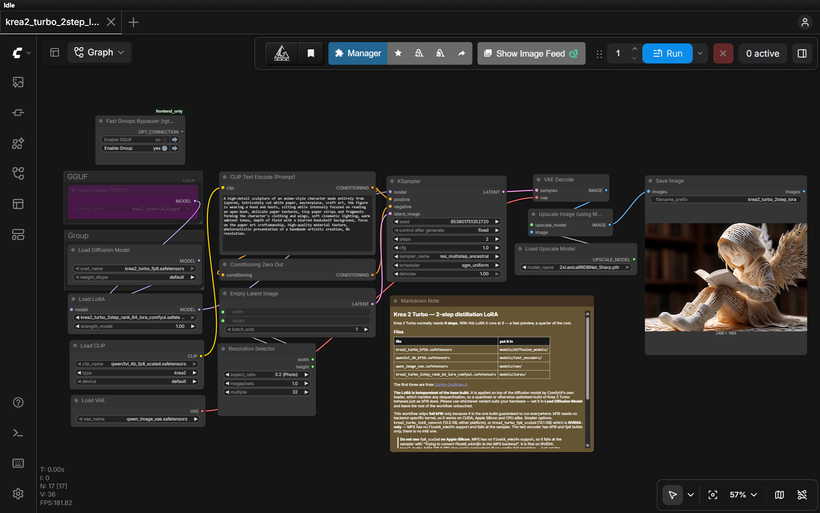Screen dimensions: 820x513
Task: Open the 57% zoom dropdown
Action: [743, 495]
